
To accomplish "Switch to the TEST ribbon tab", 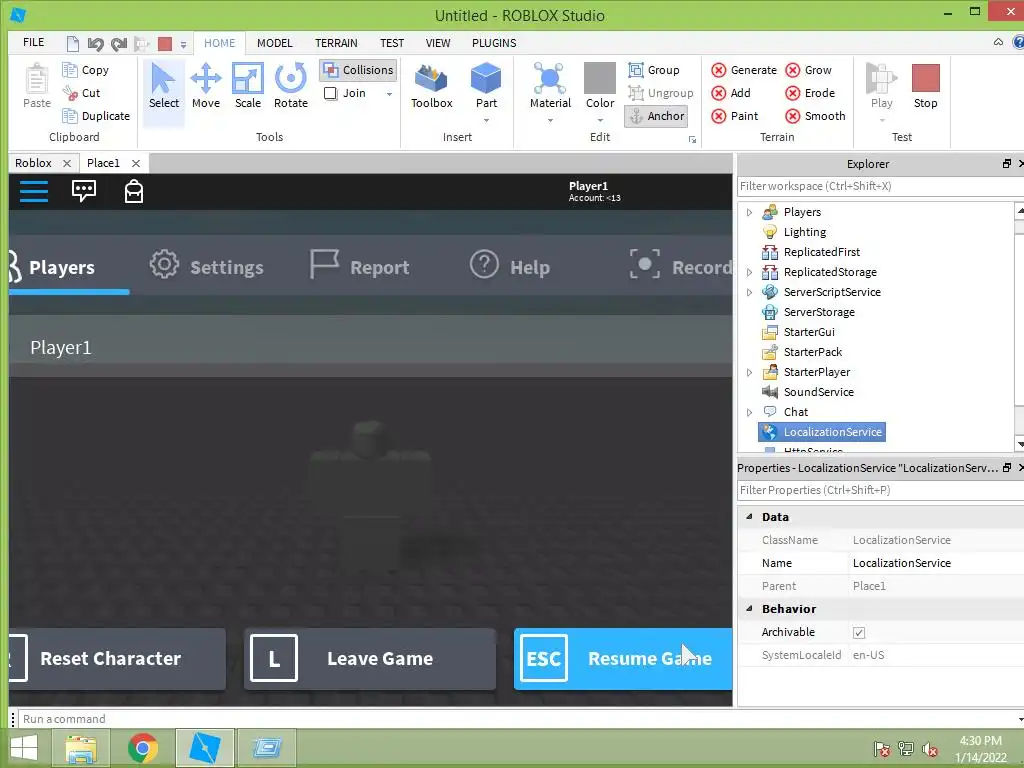I will point(392,43).
